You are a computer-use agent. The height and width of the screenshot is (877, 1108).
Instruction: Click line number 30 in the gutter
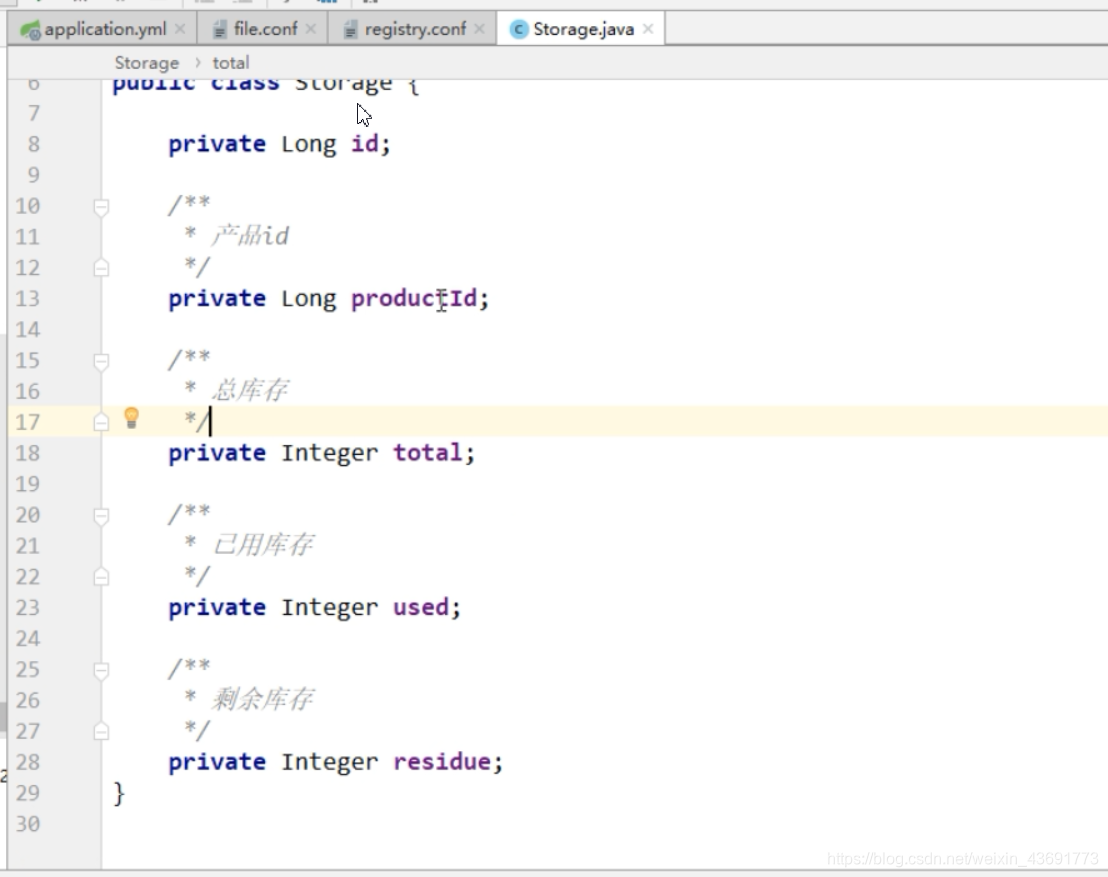click(x=28, y=824)
